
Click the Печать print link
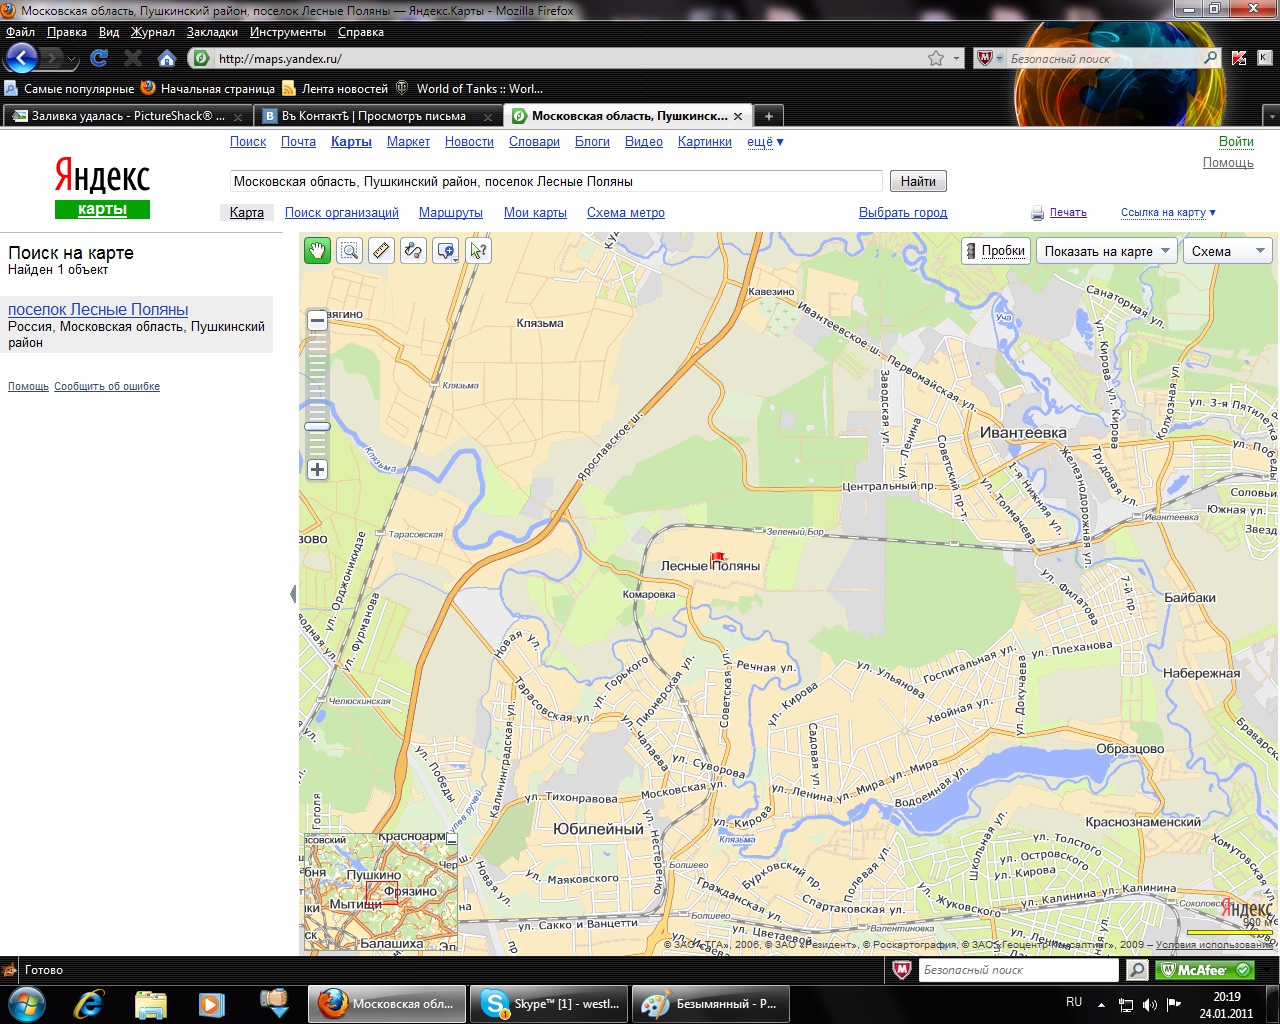click(x=1068, y=212)
